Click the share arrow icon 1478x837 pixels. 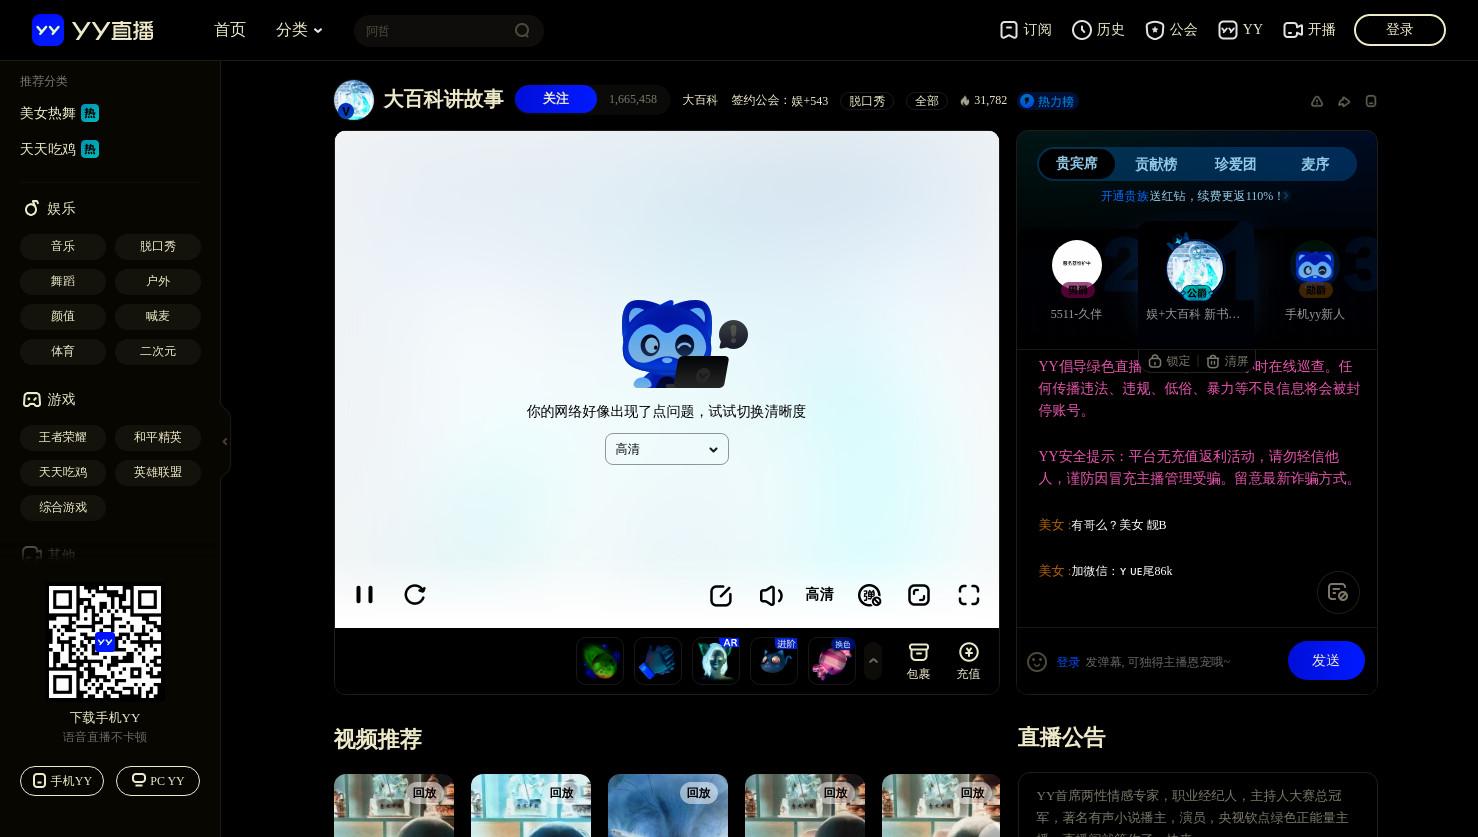coord(1344,101)
